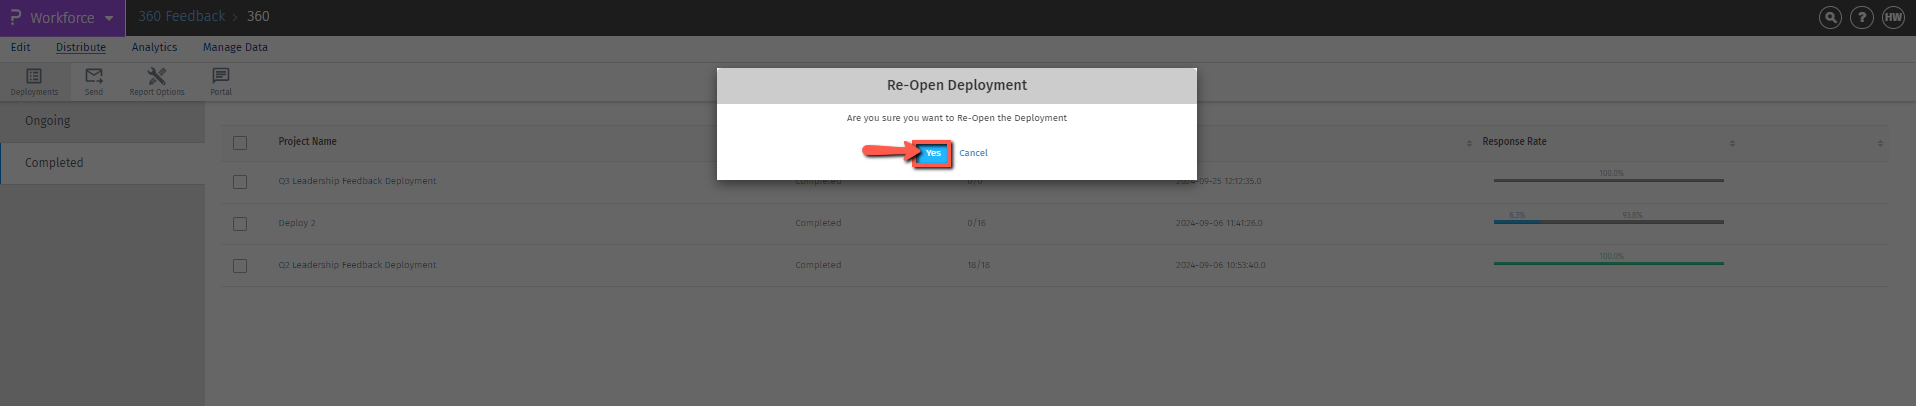Click the Q2 deployment Completed status cell
1916x406 pixels.
click(x=818, y=265)
